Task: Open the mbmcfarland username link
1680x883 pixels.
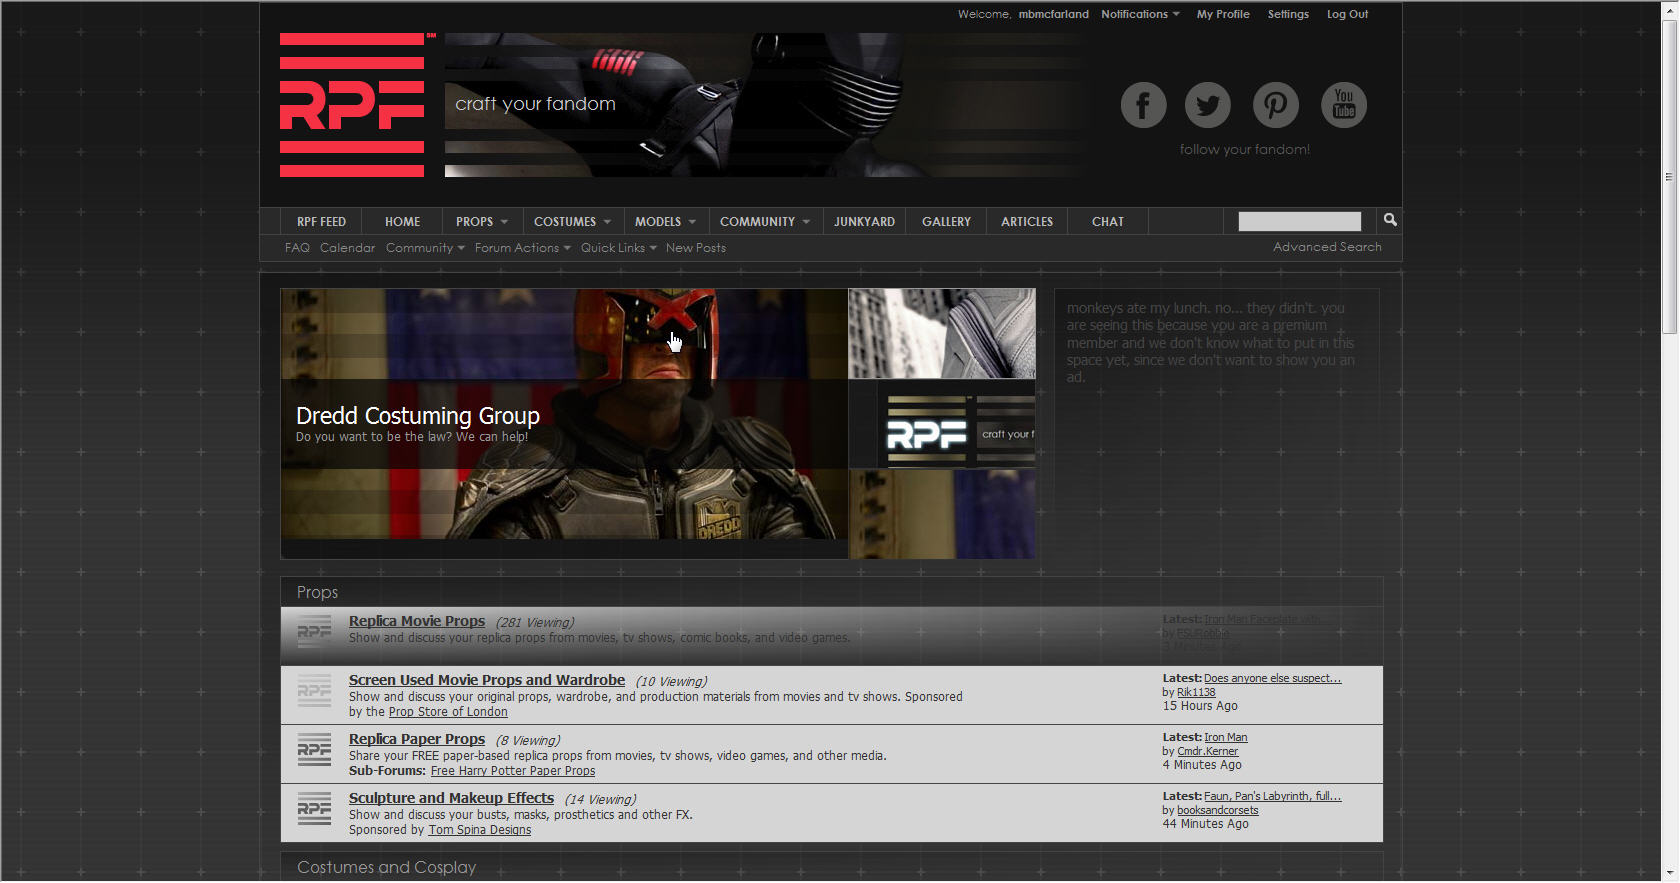Action: tap(1054, 14)
